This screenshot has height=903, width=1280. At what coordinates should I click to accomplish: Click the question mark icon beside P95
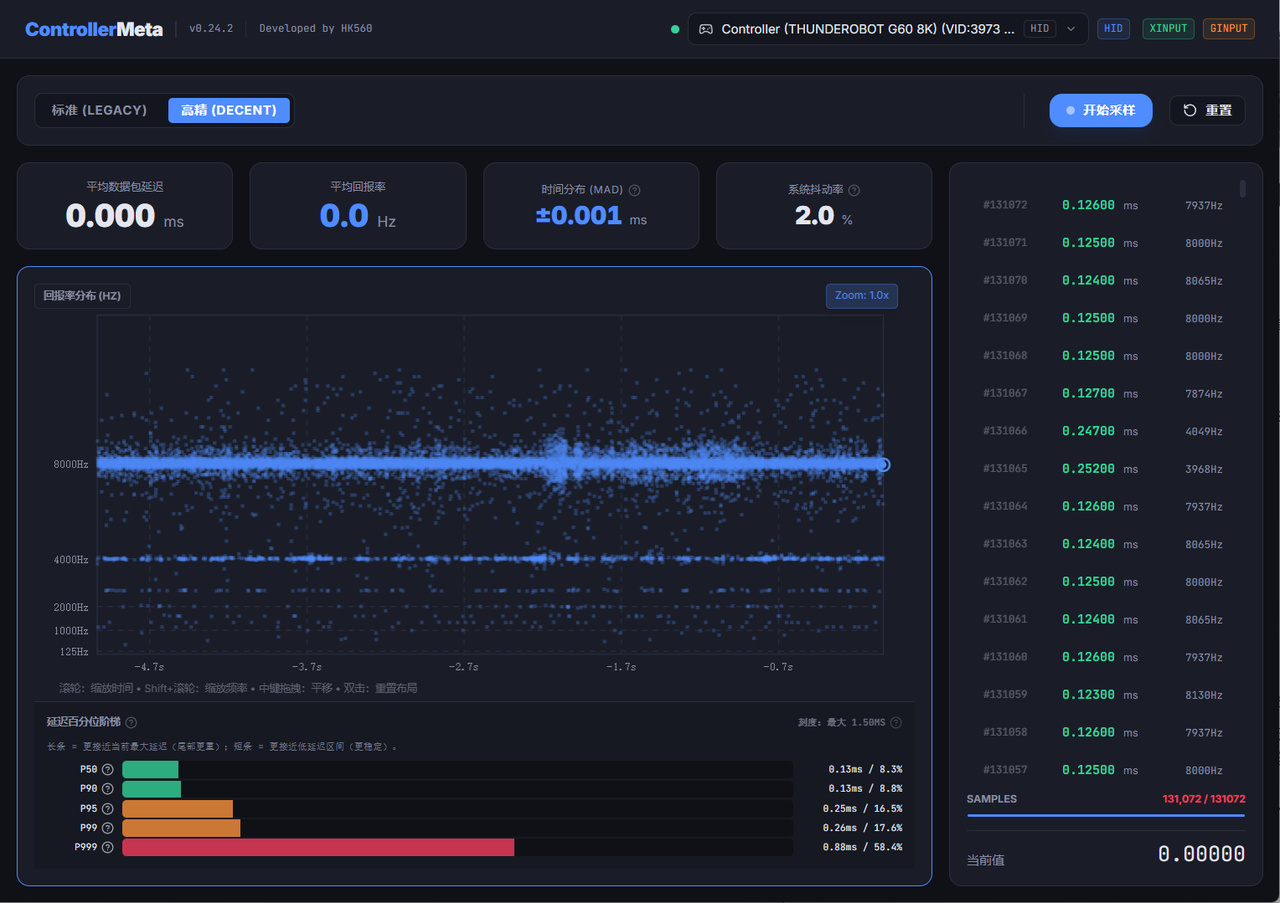click(x=108, y=808)
